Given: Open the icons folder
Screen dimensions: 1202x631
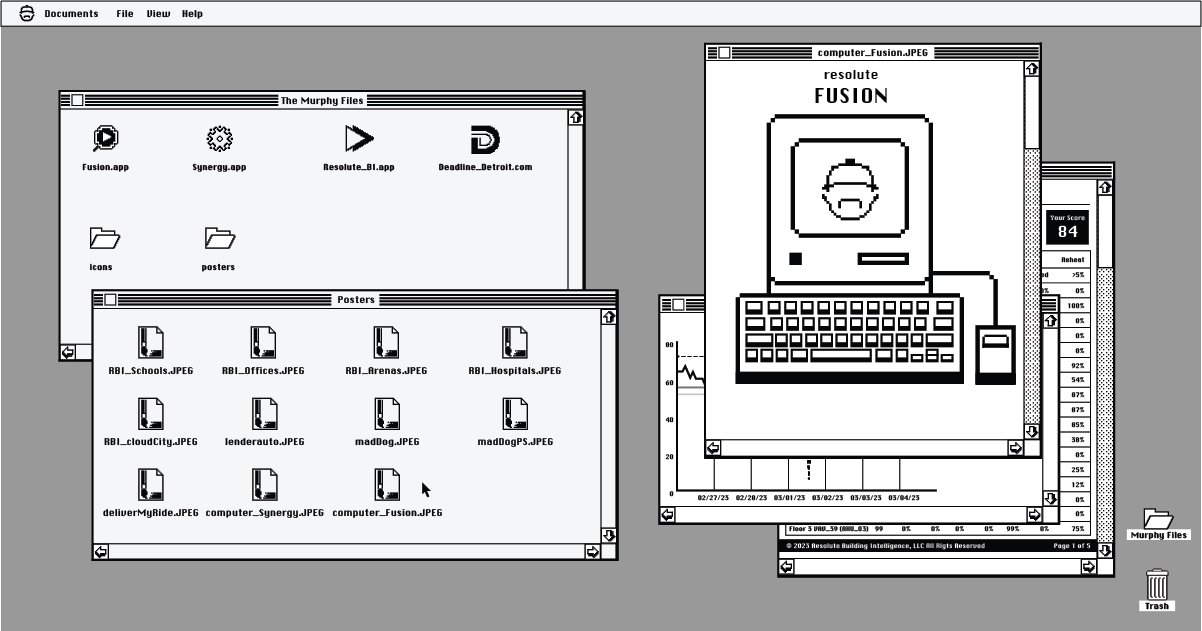Looking at the screenshot, I should click(x=102, y=239).
